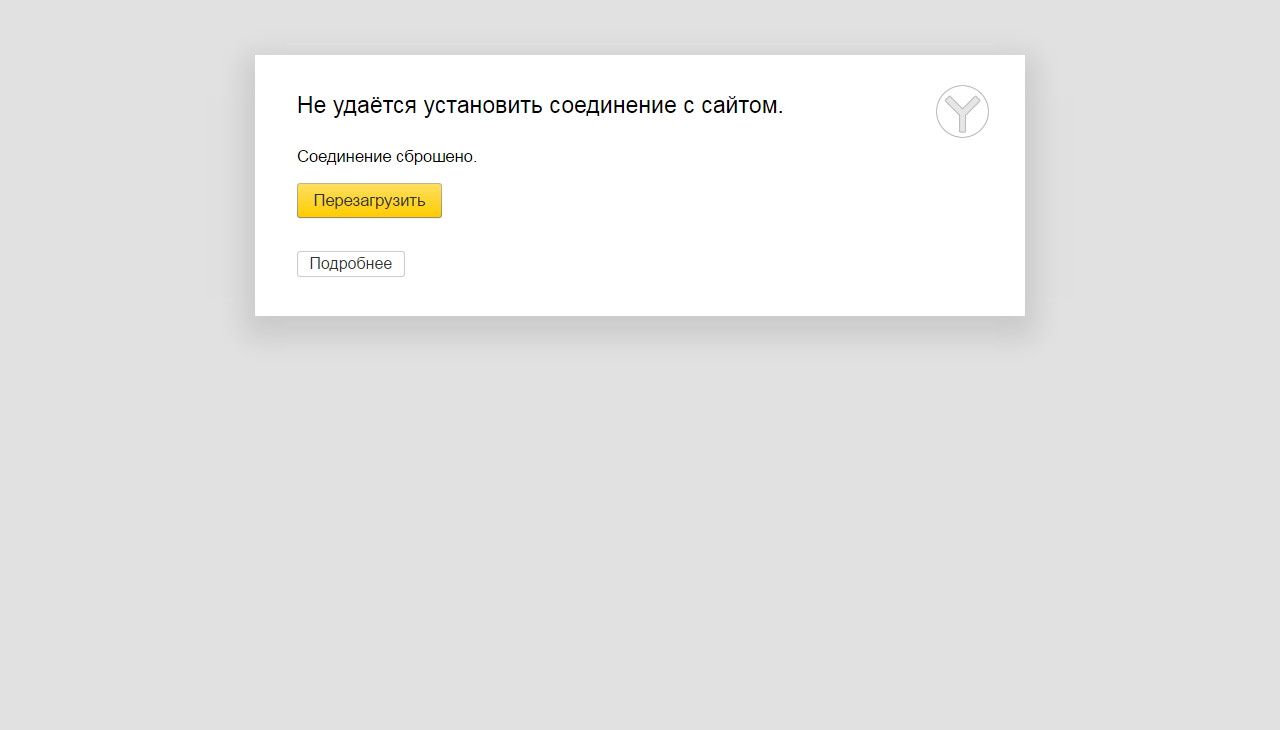This screenshot has height=730, width=1280.
Task: Reload the page with Перезагрузить
Action: [x=369, y=200]
